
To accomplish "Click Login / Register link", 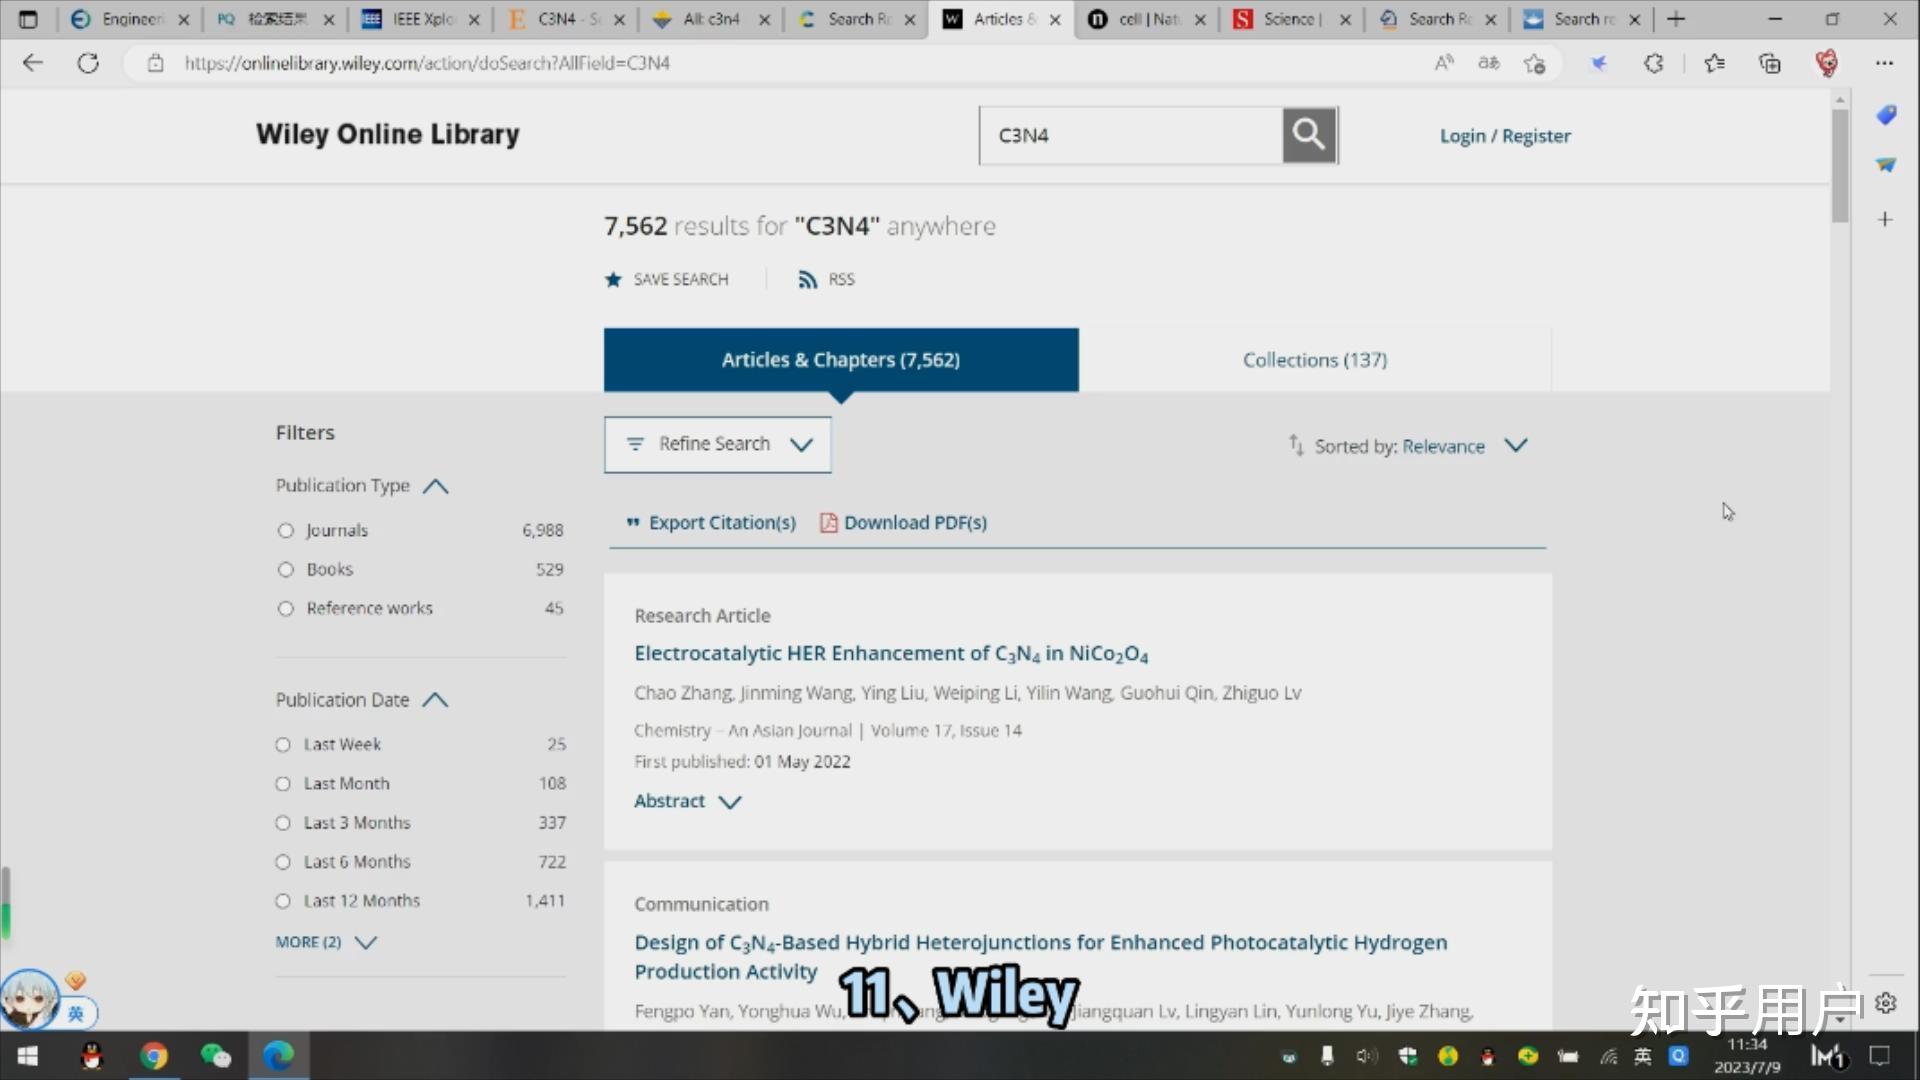I will [1505, 136].
